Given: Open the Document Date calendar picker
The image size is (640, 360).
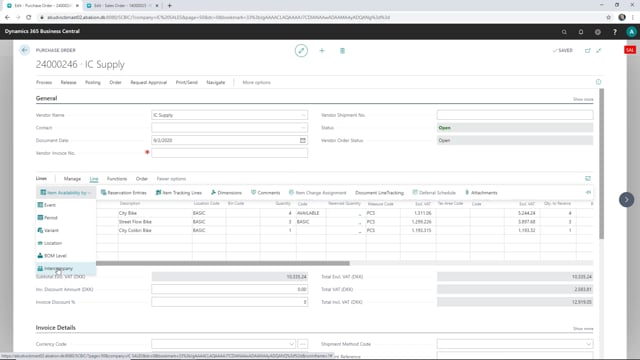Looking at the screenshot, I should tap(302, 140).
